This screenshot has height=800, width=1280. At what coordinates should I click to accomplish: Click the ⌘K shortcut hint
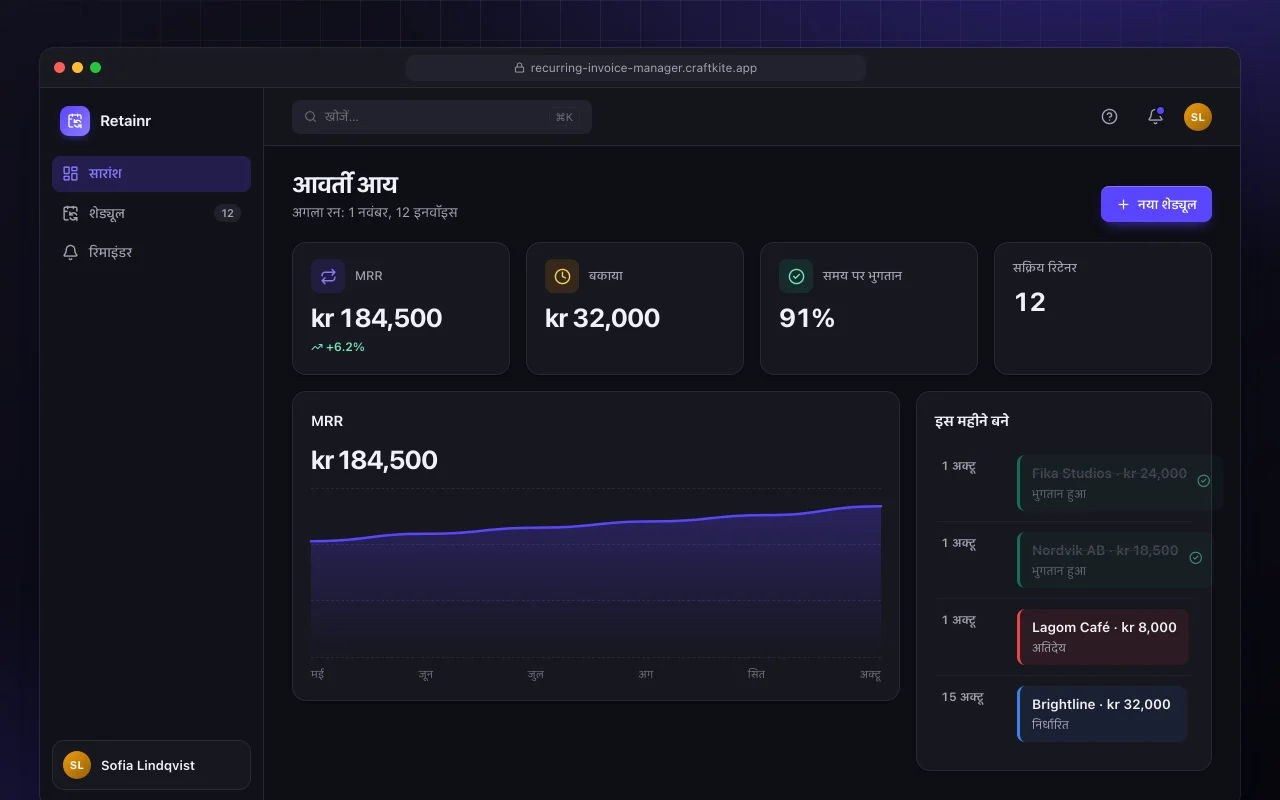pos(564,117)
